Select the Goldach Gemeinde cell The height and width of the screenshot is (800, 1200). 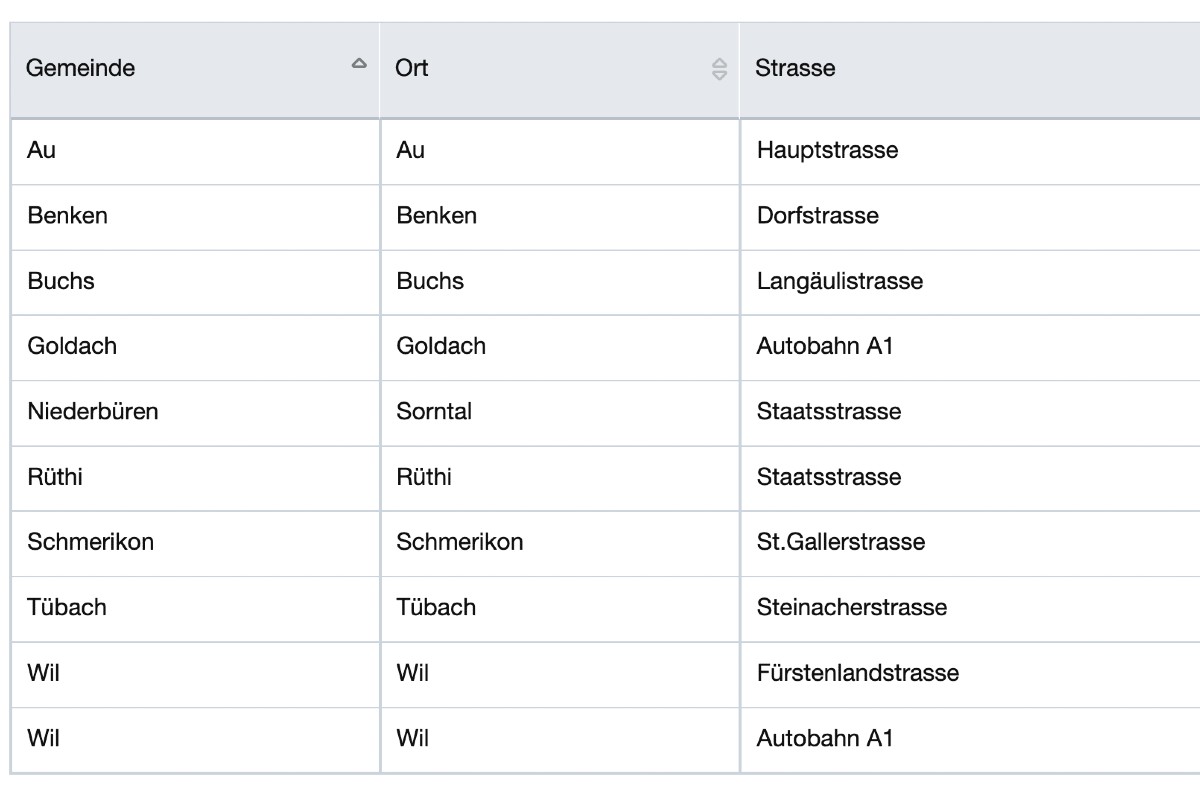coord(72,346)
